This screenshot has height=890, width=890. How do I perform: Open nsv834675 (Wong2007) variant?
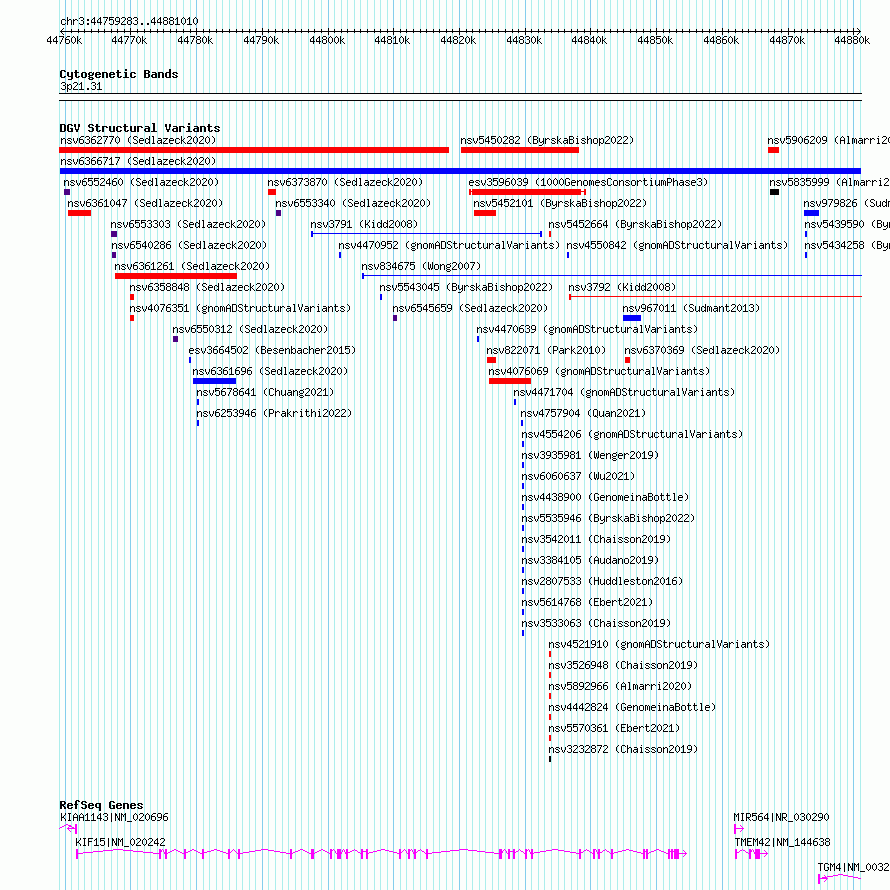(x=421, y=266)
